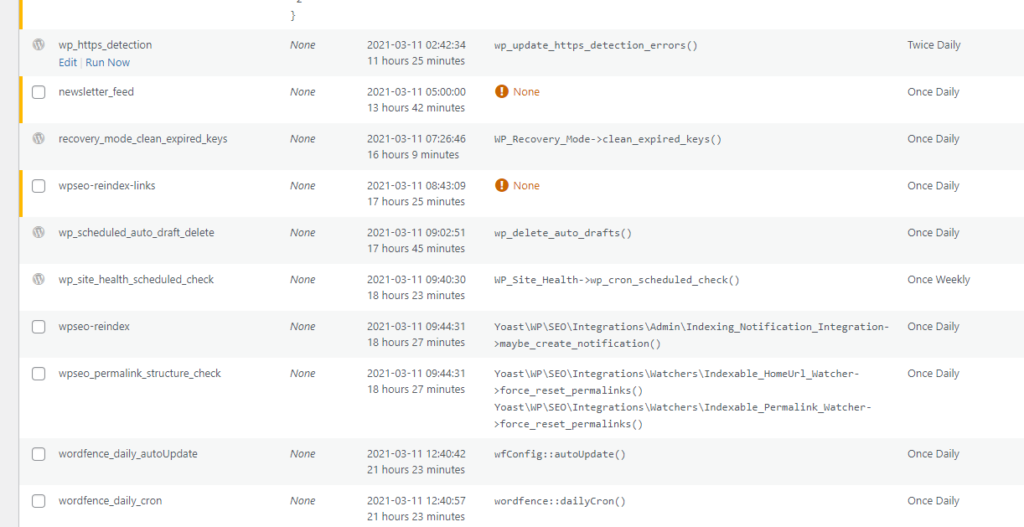Tick the newsletter_feed checkbox

pos(39,92)
